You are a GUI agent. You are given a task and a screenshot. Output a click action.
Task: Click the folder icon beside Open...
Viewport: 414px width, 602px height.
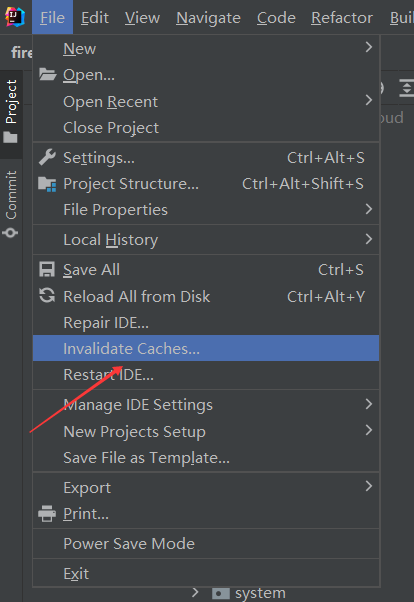[47, 74]
